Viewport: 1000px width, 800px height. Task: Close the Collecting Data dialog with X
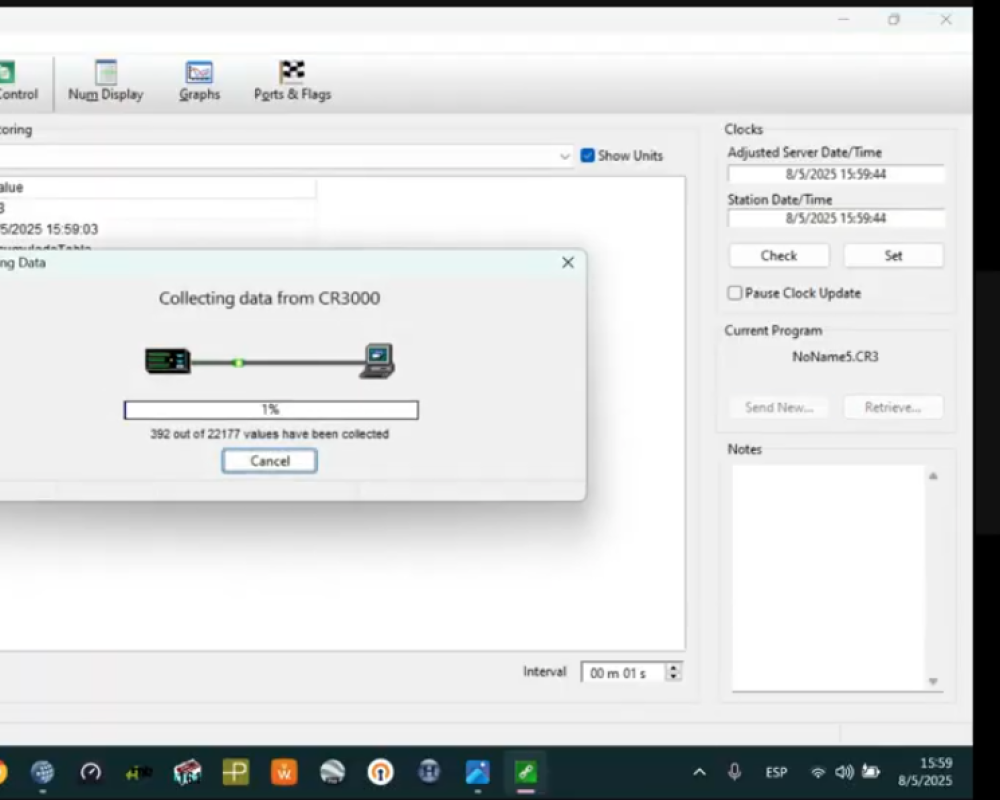pyautogui.click(x=568, y=263)
